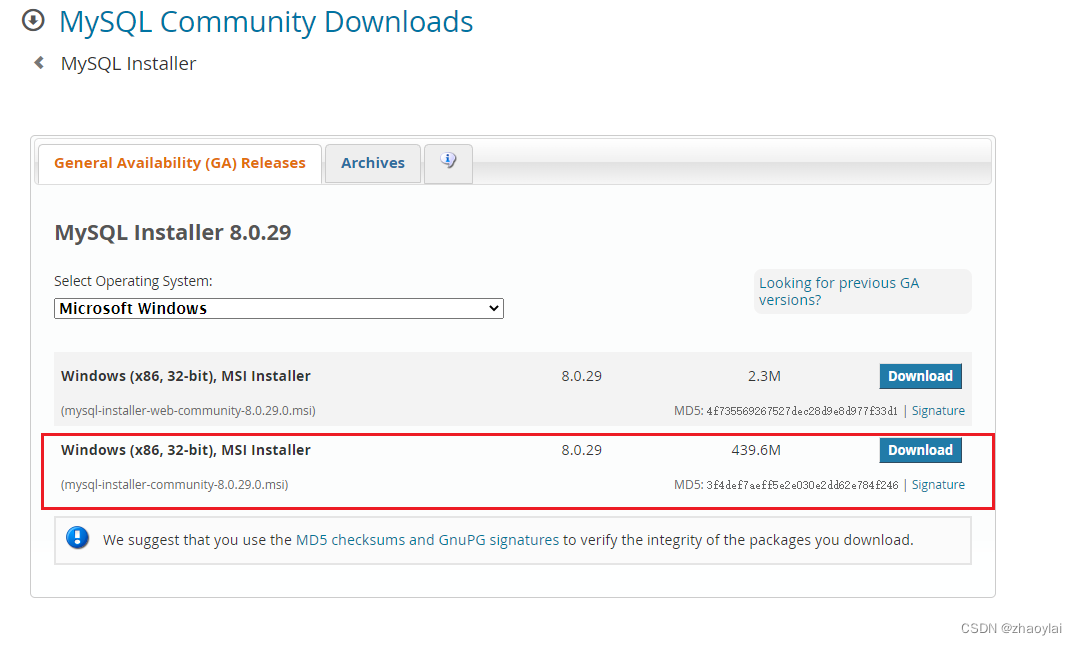Click the 2.3M file size value
The height and width of the screenshot is (645, 1077).
[764, 376]
